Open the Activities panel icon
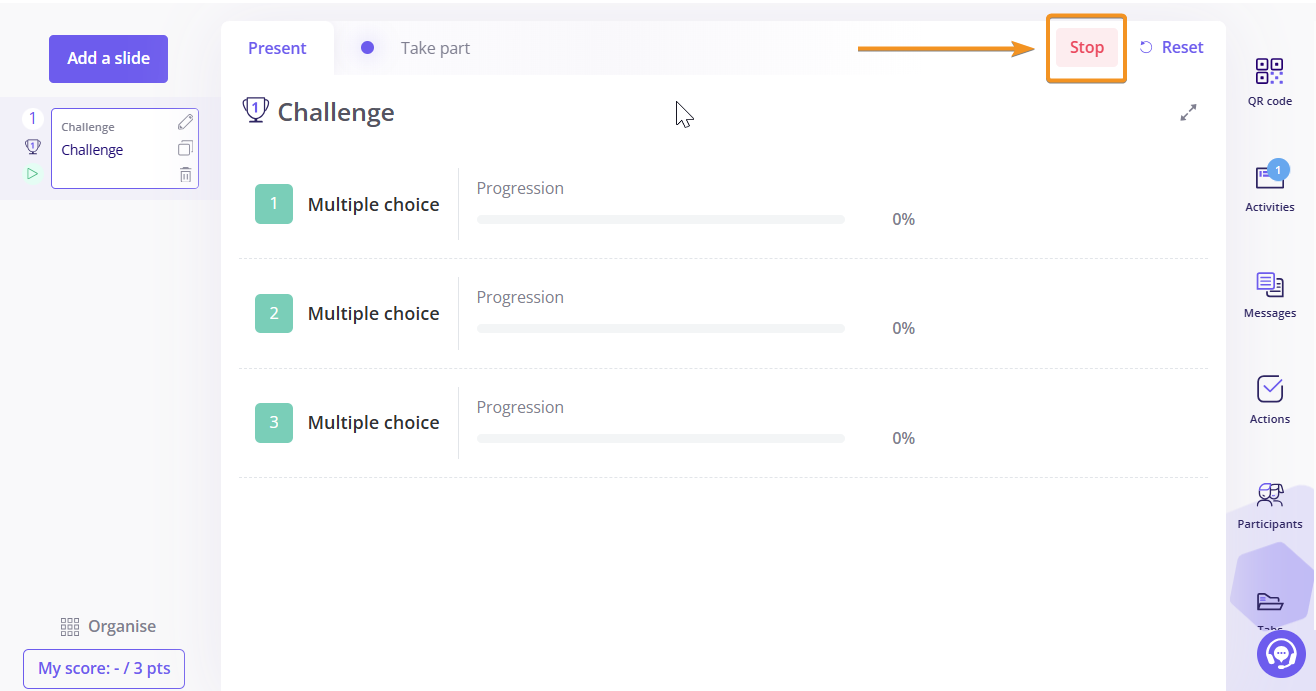Image resolution: width=1316 pixels, height=691 pixels. pos(1269,177)
